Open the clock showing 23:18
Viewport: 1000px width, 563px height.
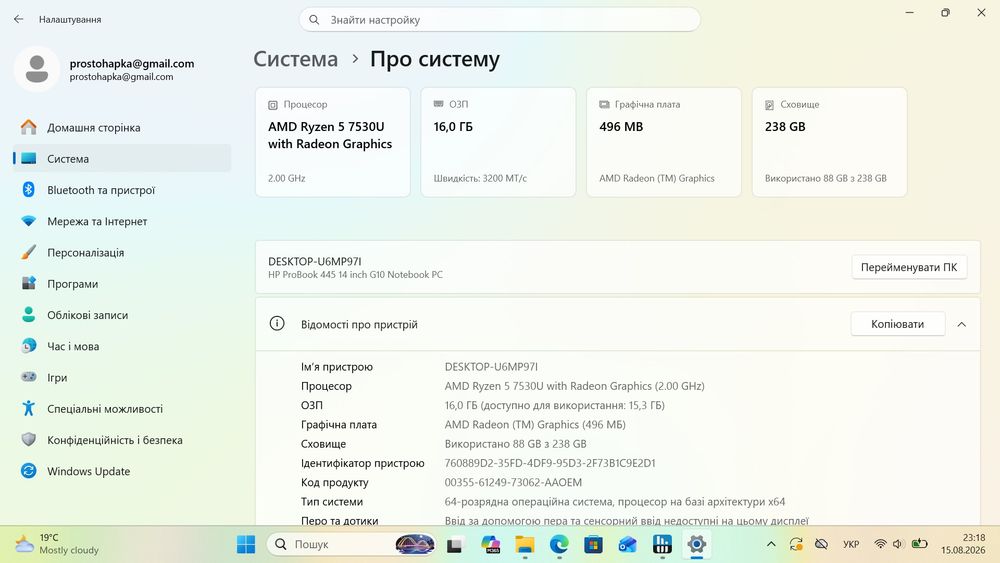coord(963,544)
